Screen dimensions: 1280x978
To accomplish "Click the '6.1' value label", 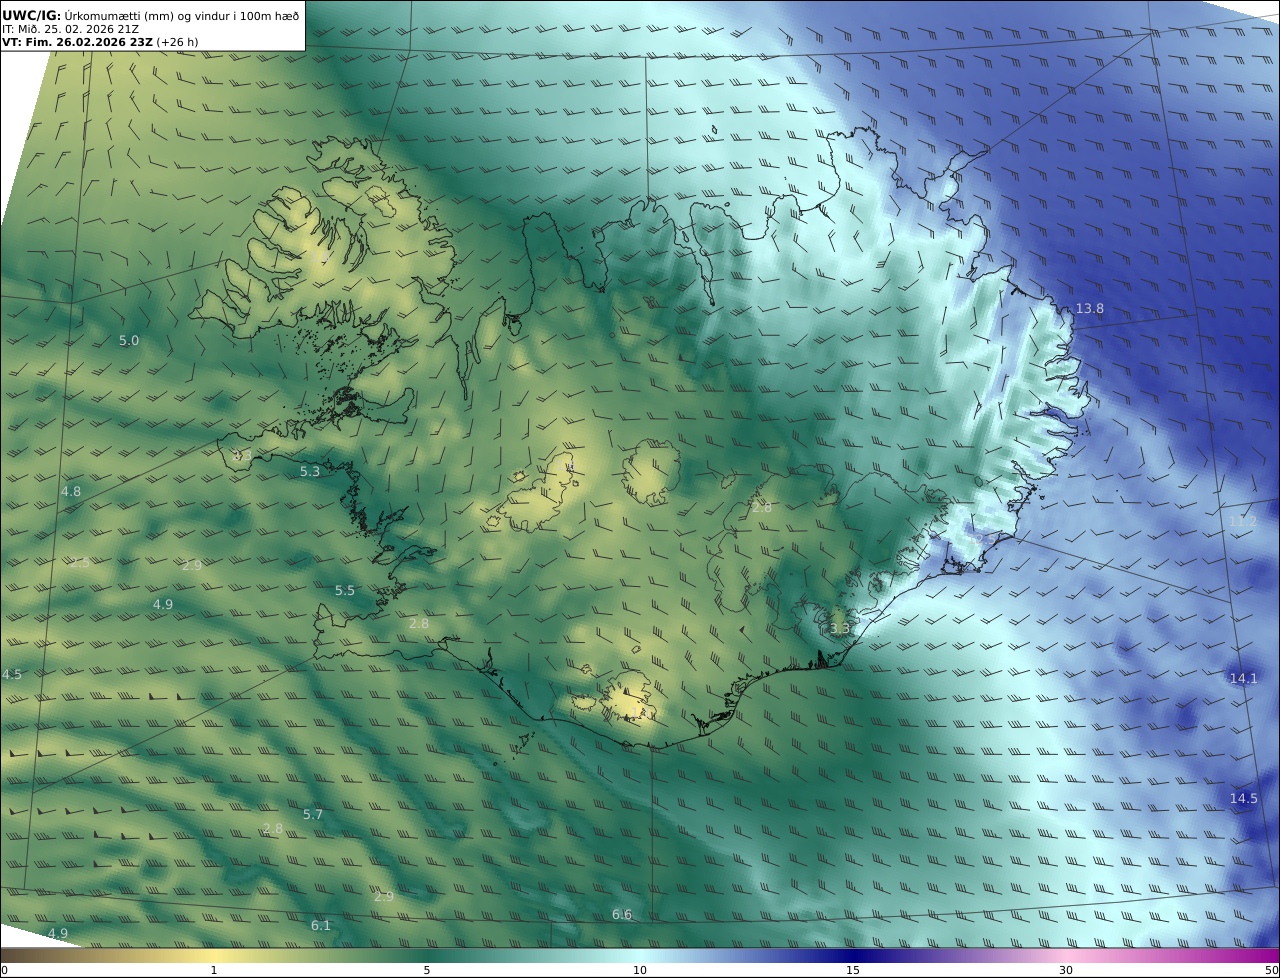I will click(320, 925).
